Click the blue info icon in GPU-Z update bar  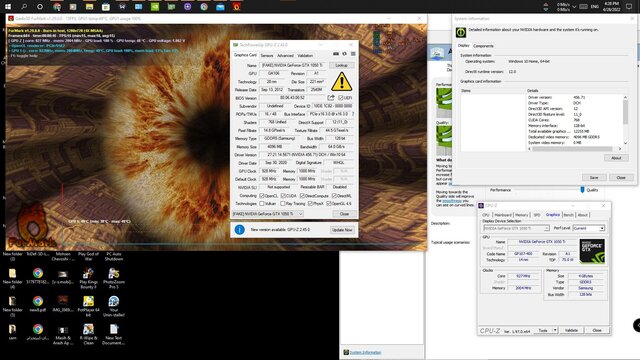(240, 230)
